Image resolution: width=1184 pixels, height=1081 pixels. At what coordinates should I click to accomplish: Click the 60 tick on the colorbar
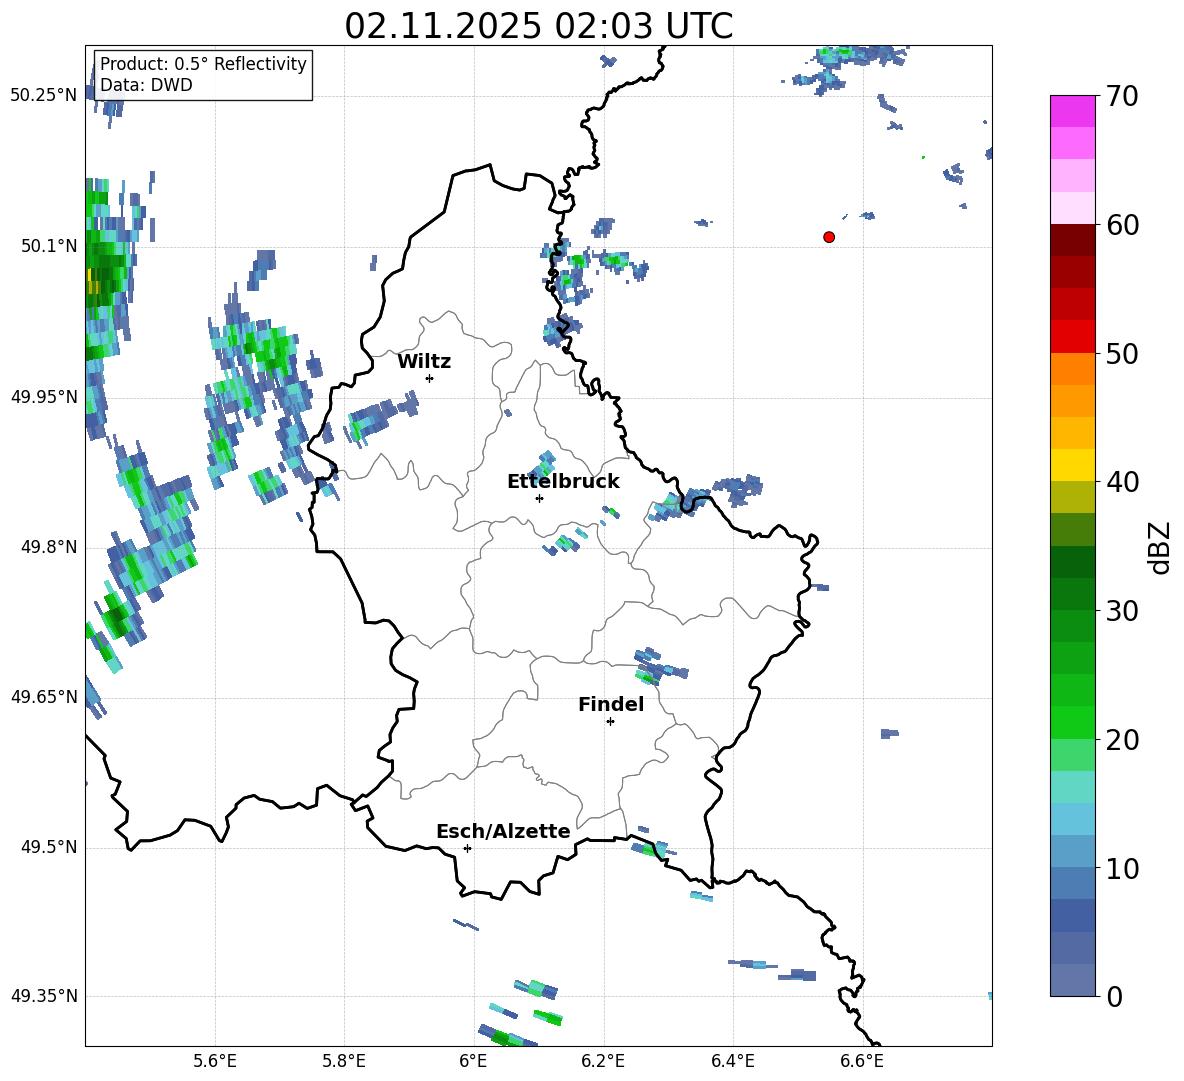[1121, 225]
